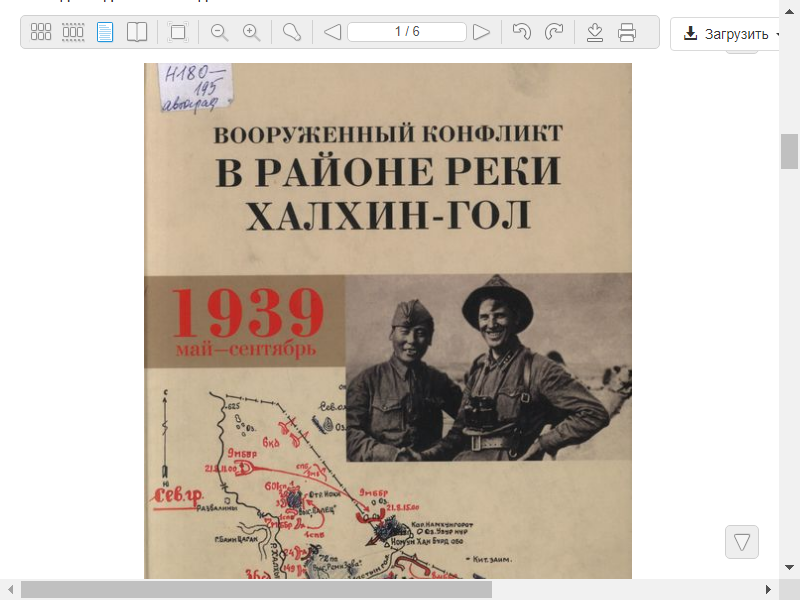Click the book cover page image
The image size is (800, 600).
[x=388, y=321]
